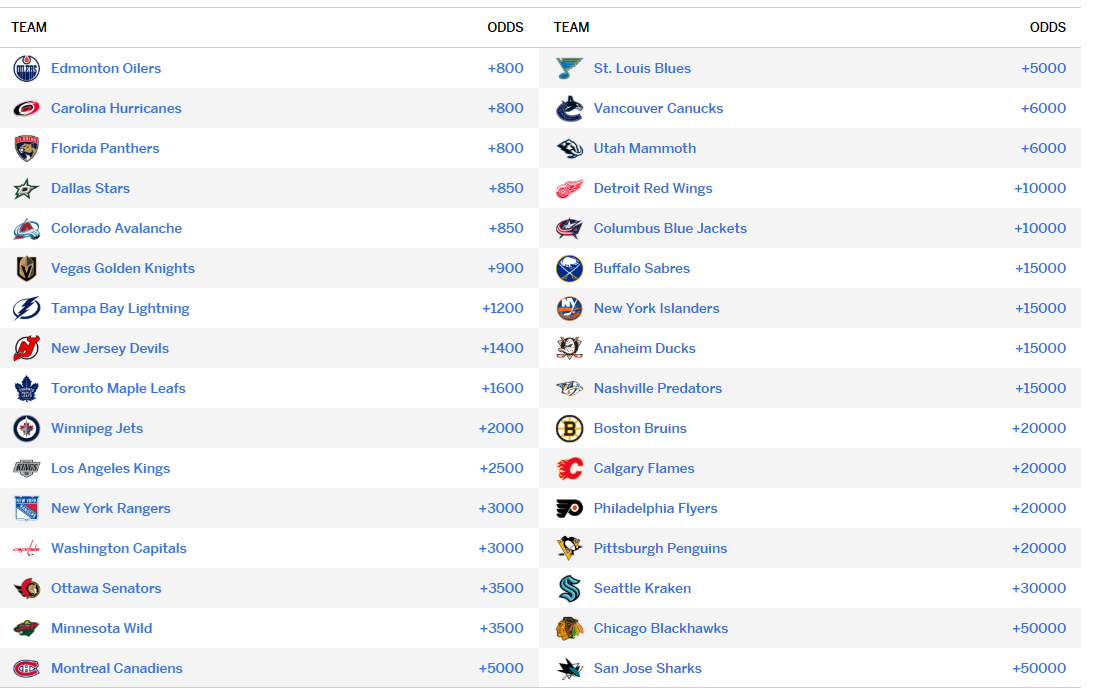Screen dimensions: 1093x697
Task: Click the Calgary Flames logo
Action: pyautogui.click(x=570, y=468)
